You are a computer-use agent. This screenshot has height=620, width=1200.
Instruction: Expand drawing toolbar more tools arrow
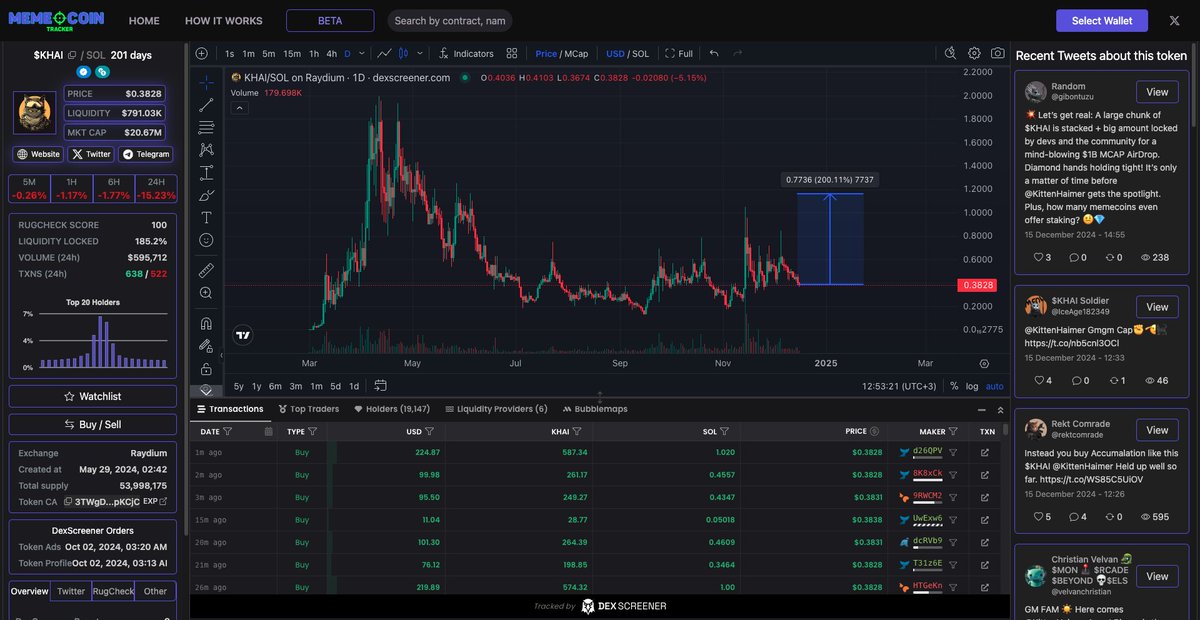[206, 389]
